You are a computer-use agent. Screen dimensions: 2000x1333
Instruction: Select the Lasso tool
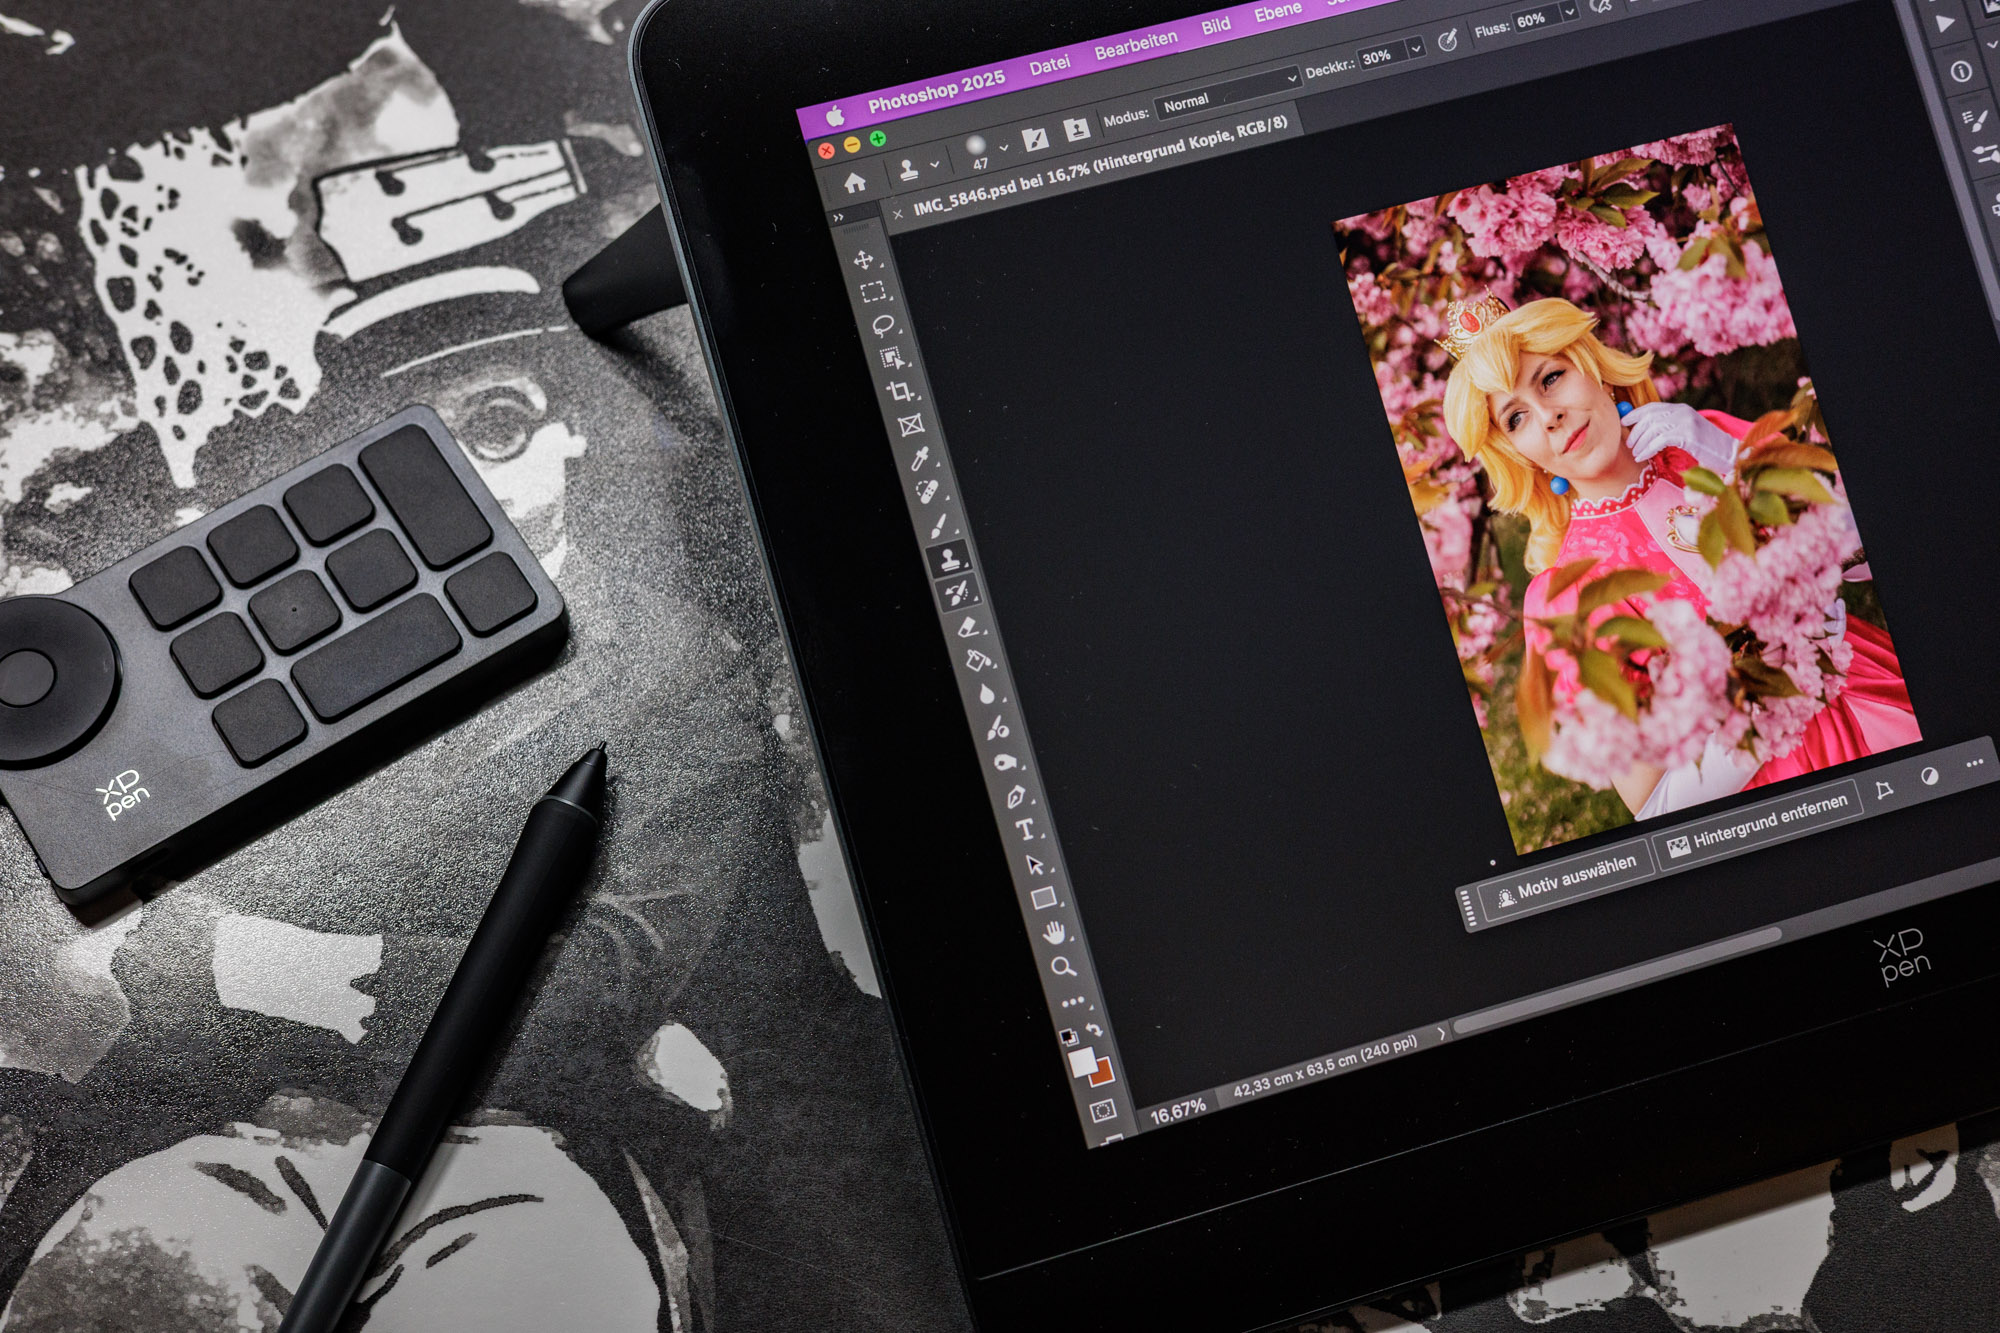pos(883,325)
